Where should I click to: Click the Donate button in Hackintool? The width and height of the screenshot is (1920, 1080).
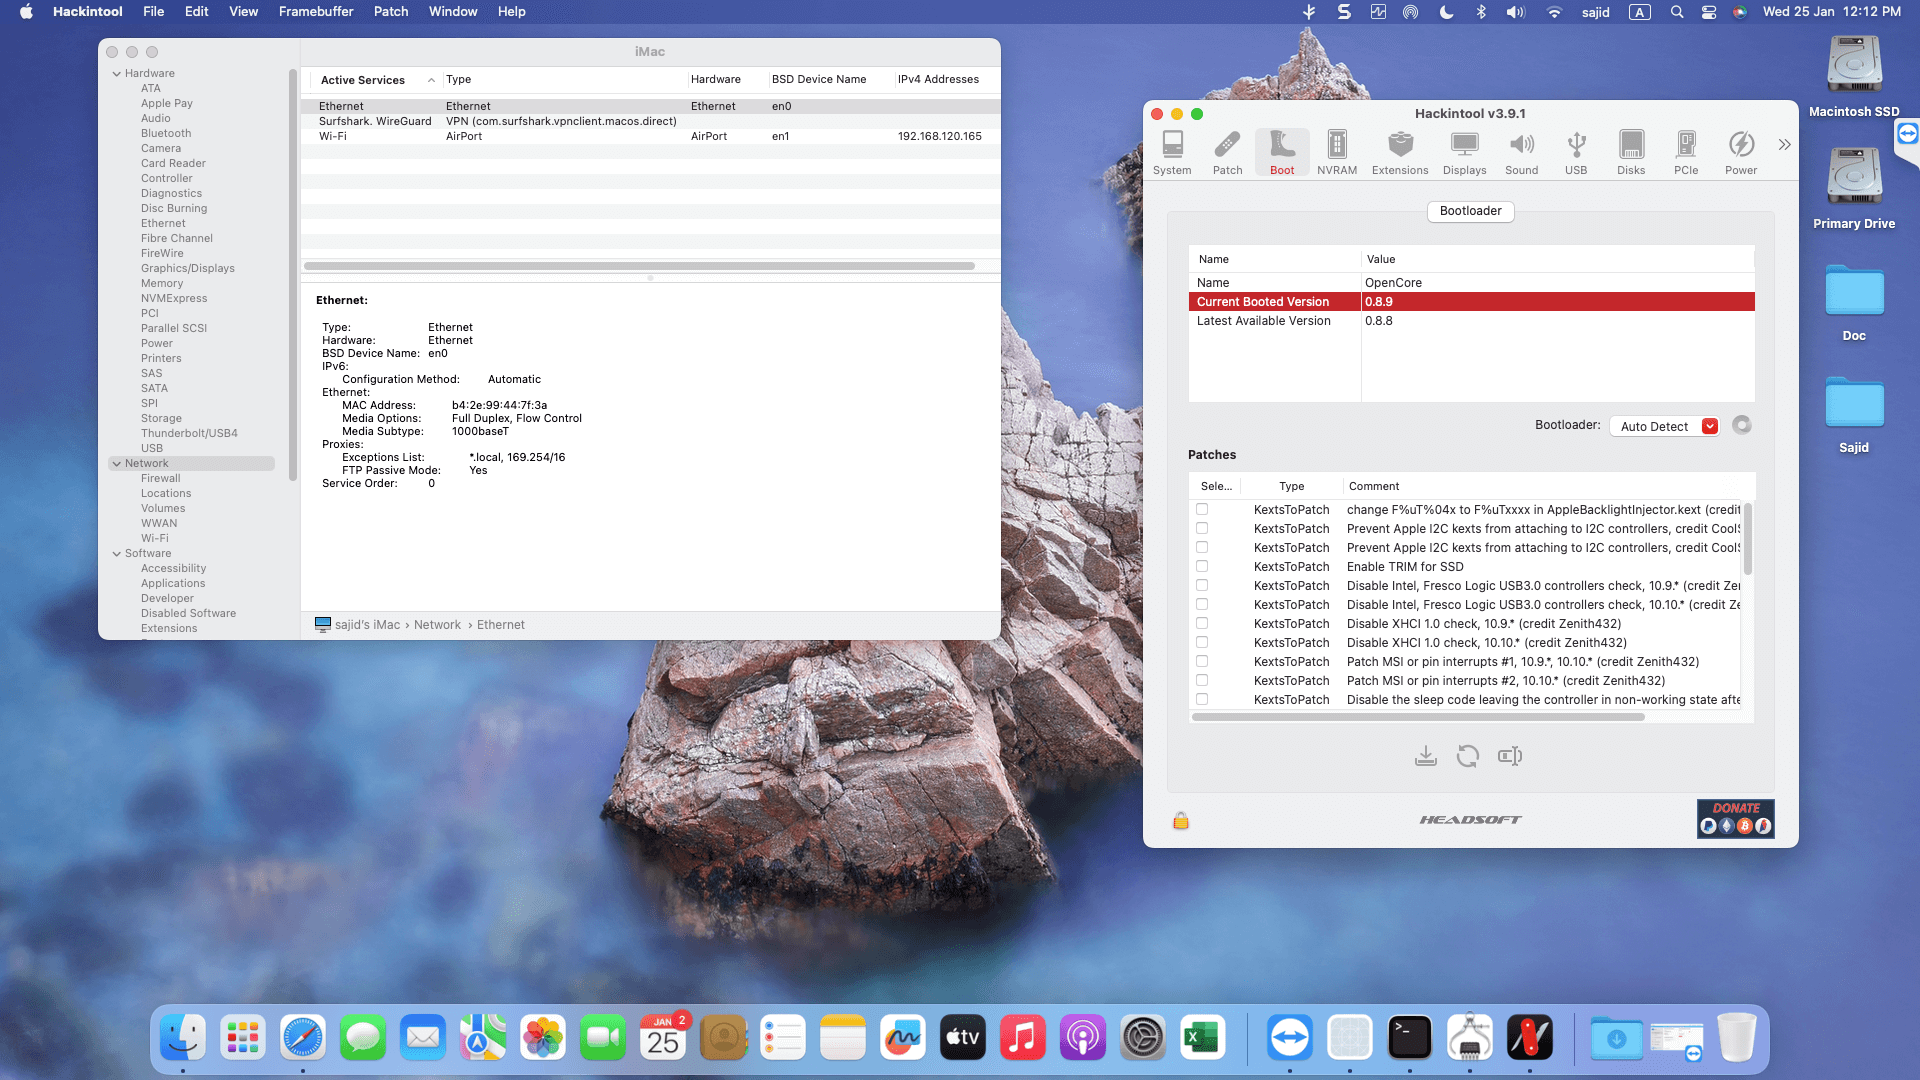coord(1736,819)
